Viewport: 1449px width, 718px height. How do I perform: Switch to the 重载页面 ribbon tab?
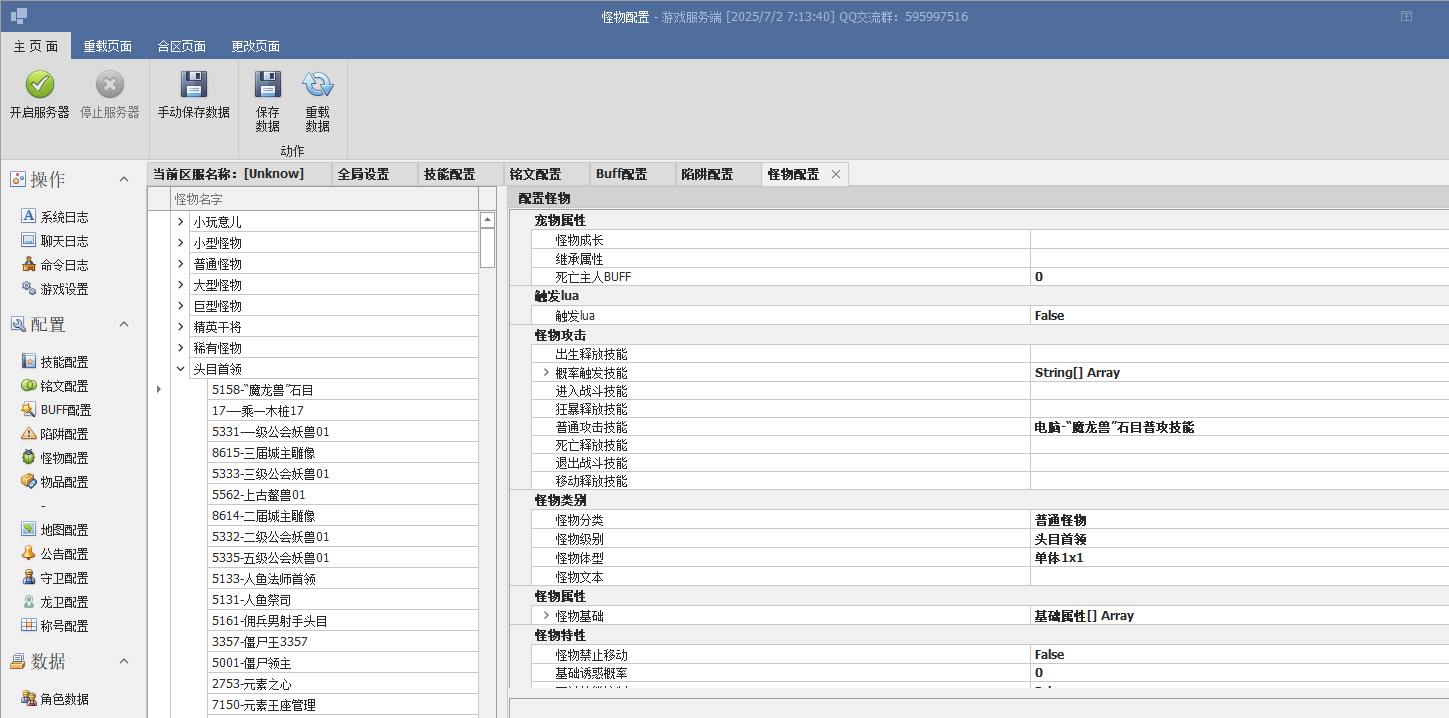pyautogui.click(x=107, y=46)
